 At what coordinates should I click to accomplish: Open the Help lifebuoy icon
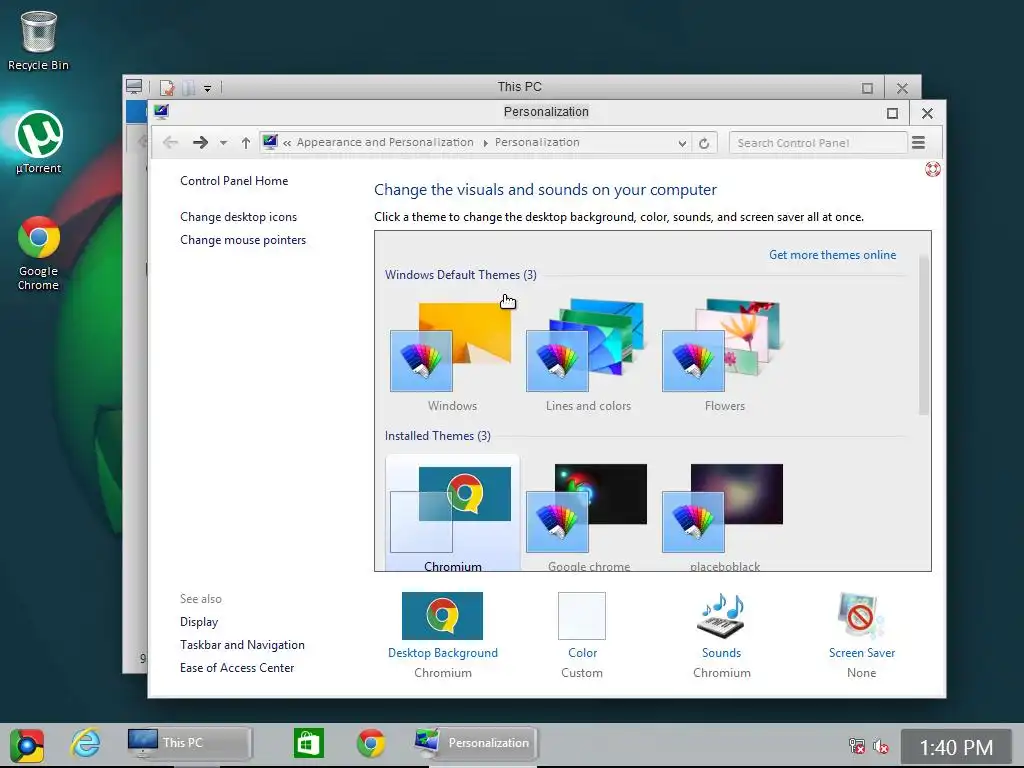coord(933,169)
